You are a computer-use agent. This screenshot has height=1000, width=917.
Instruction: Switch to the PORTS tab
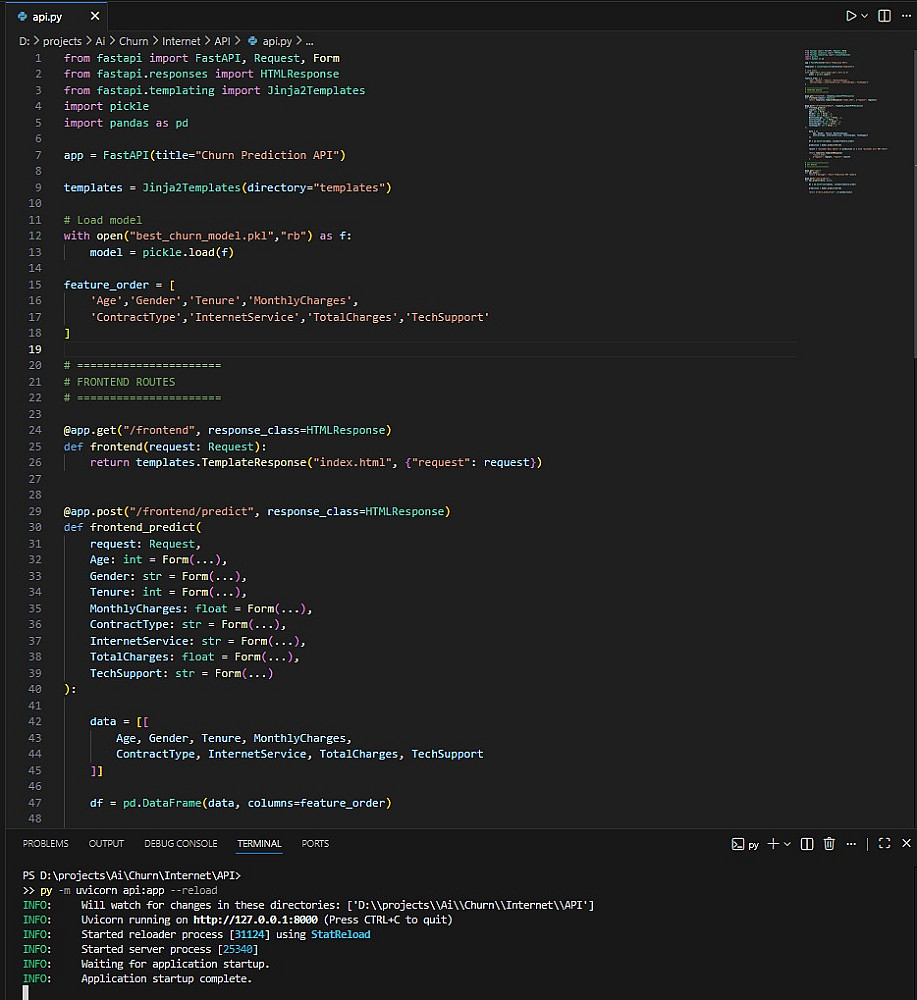point(315,844)
